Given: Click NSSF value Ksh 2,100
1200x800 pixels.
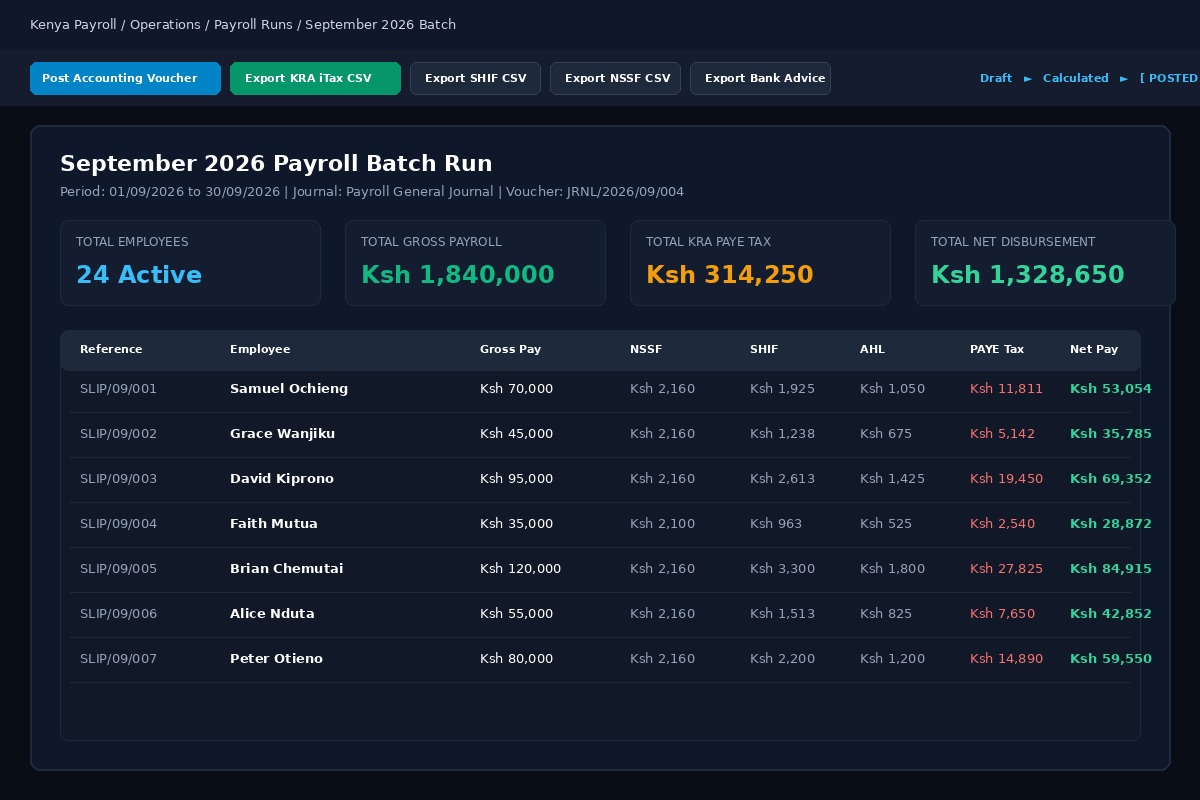Looking at the screenshot, I should point(662,524).
